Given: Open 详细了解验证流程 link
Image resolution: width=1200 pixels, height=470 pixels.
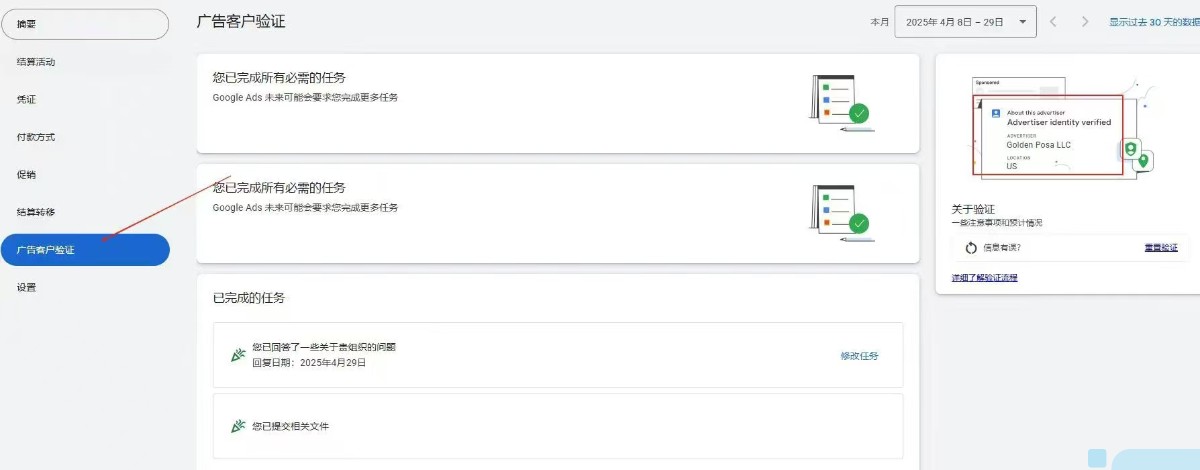Looking at the screenshot, I should tap(984, 277).
